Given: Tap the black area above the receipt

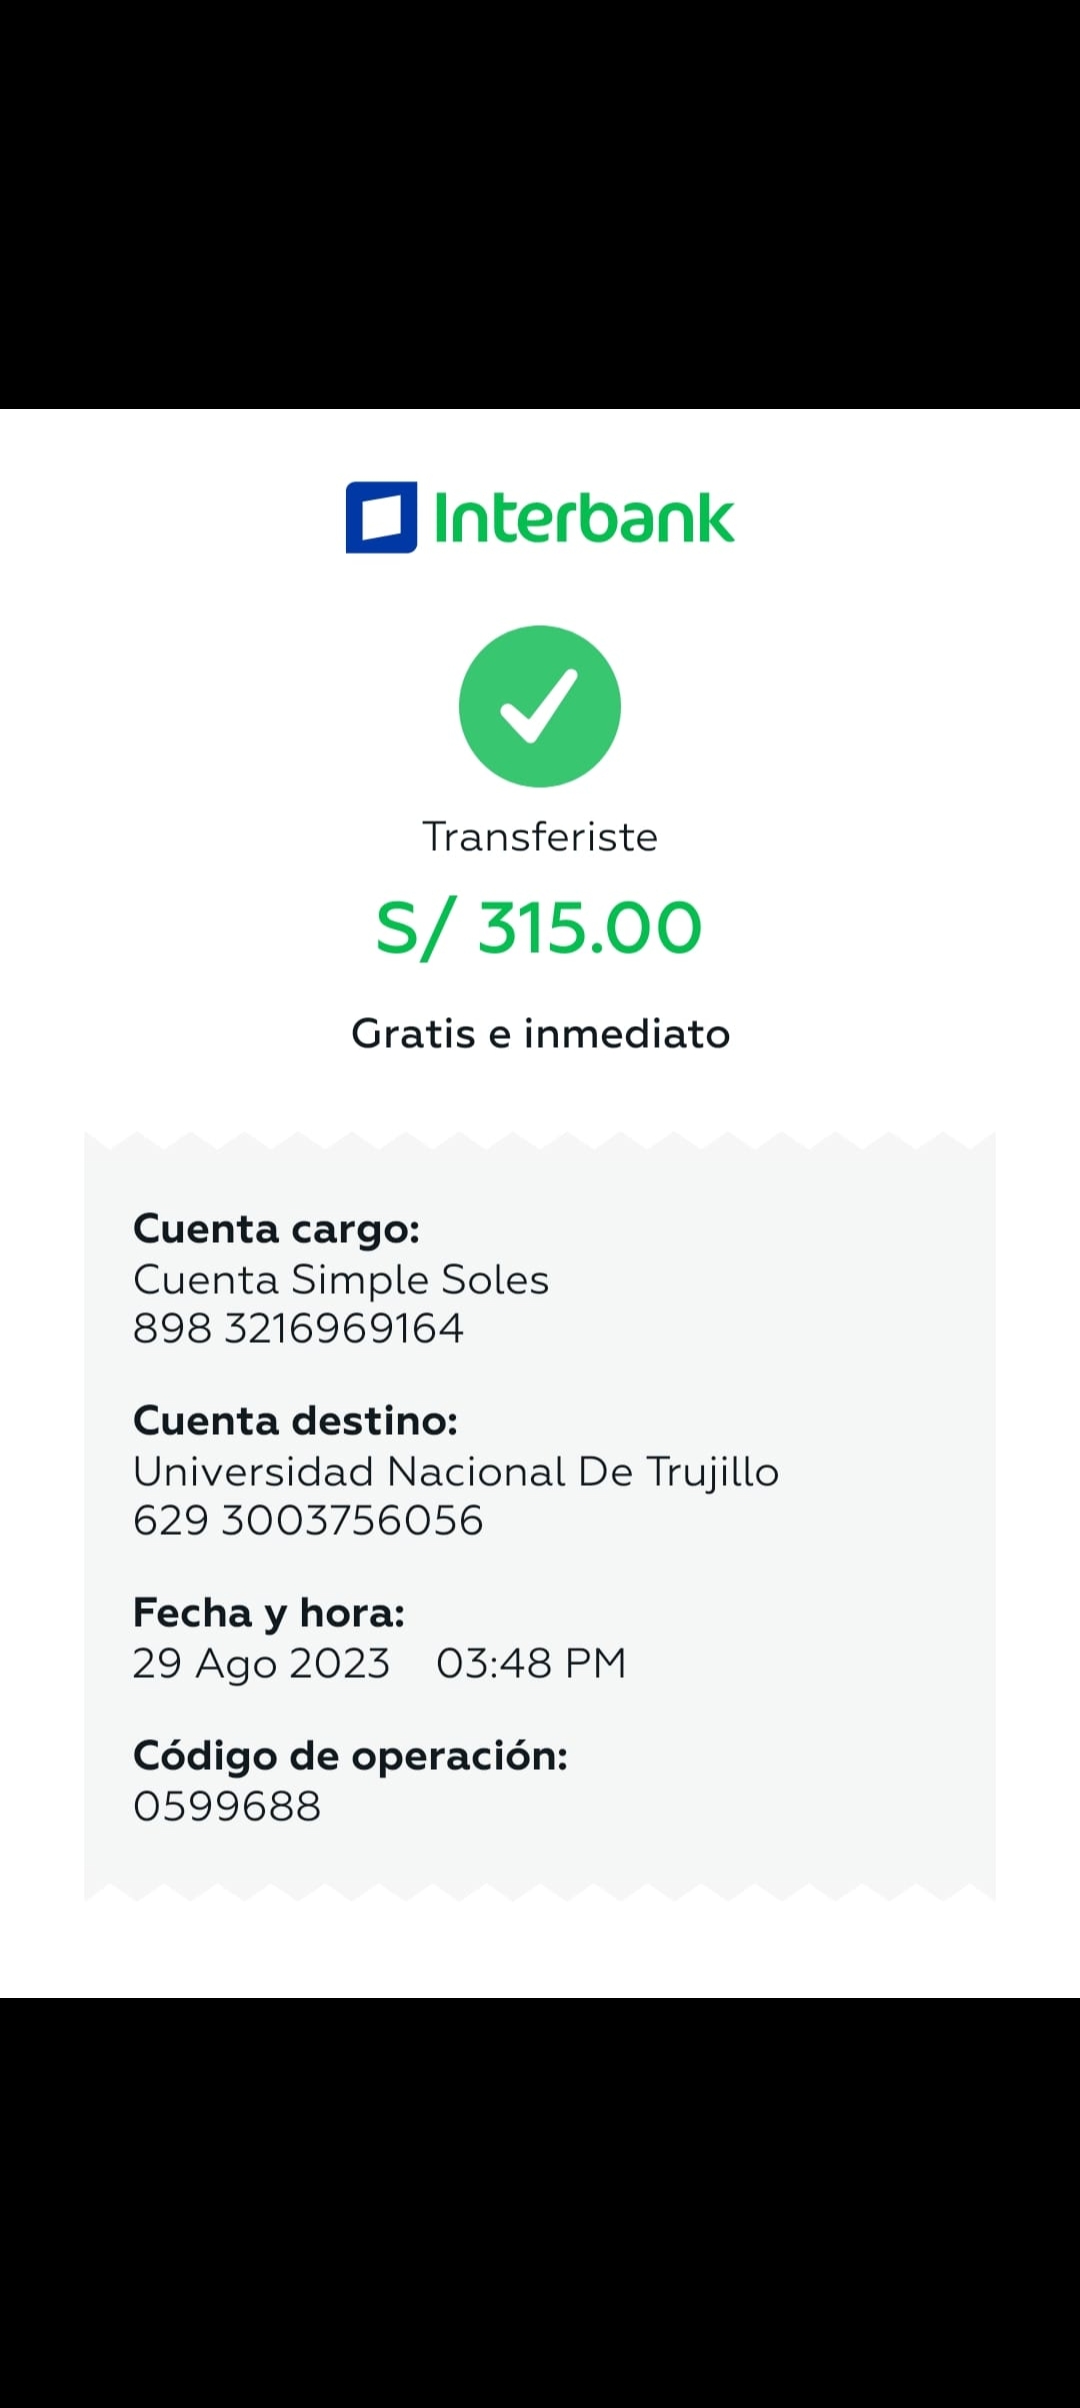Looking at the screenshot, I should 540,200.
